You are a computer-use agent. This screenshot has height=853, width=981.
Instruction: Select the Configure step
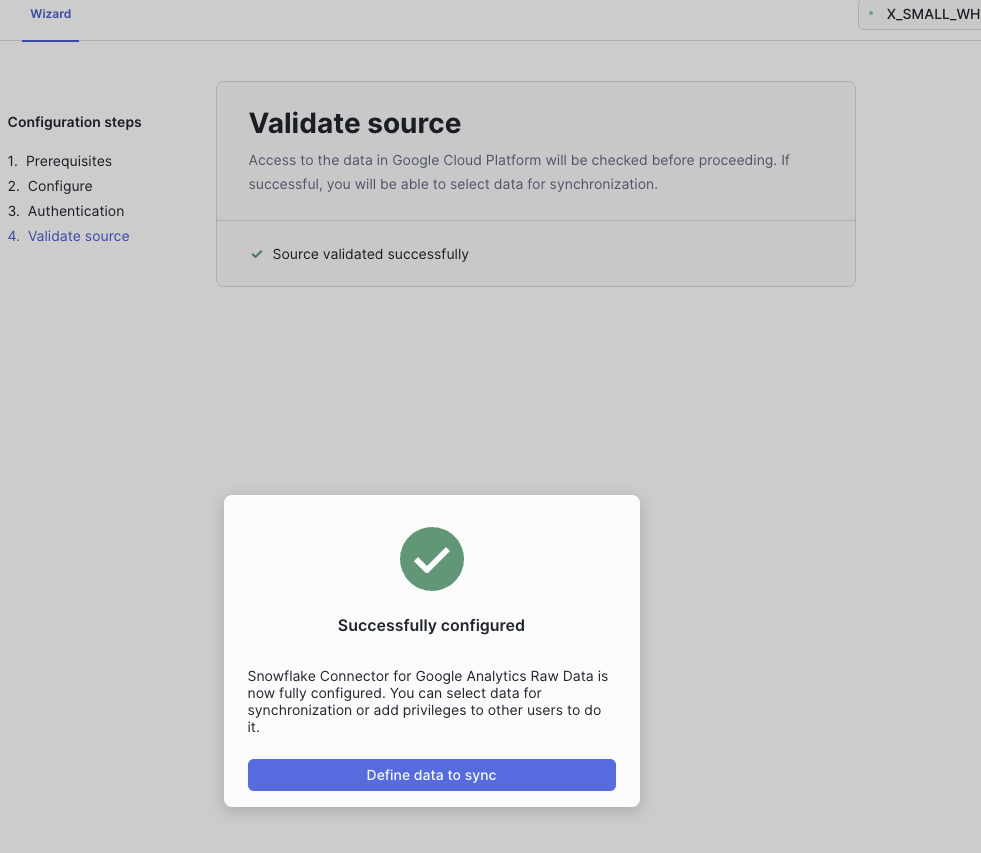click(60, 186)
